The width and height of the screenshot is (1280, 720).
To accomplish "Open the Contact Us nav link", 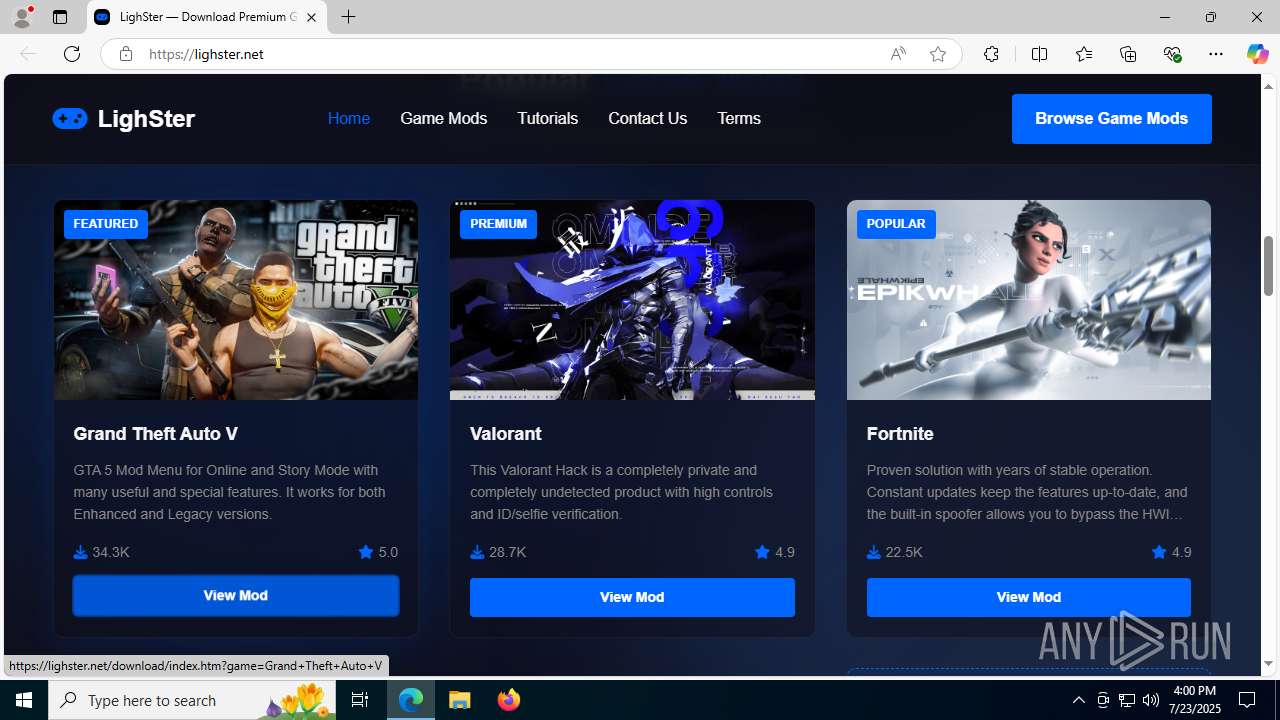I will 647,118.
